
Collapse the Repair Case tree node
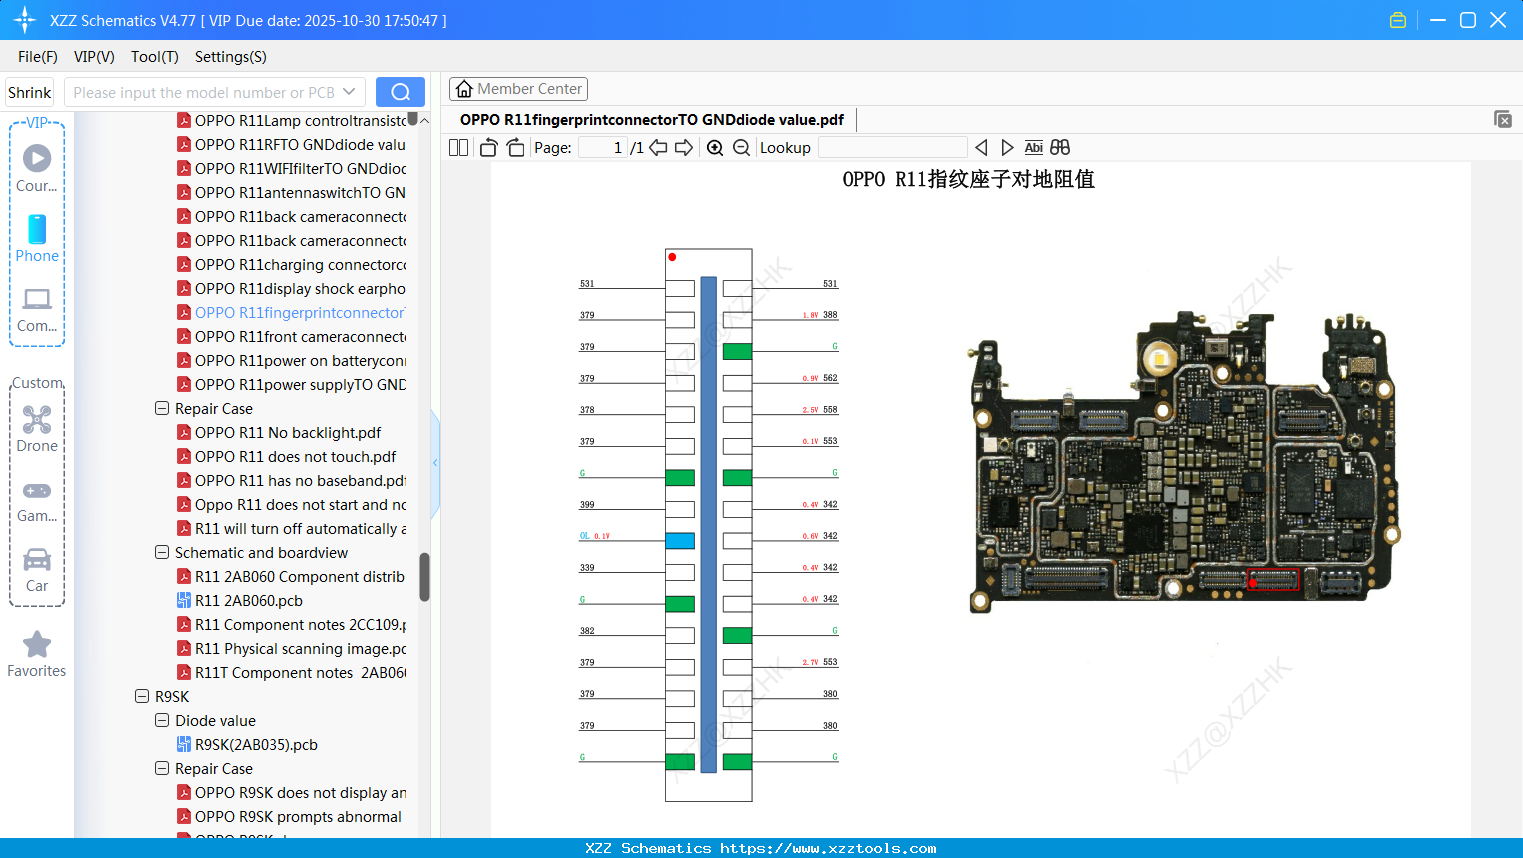161,408
